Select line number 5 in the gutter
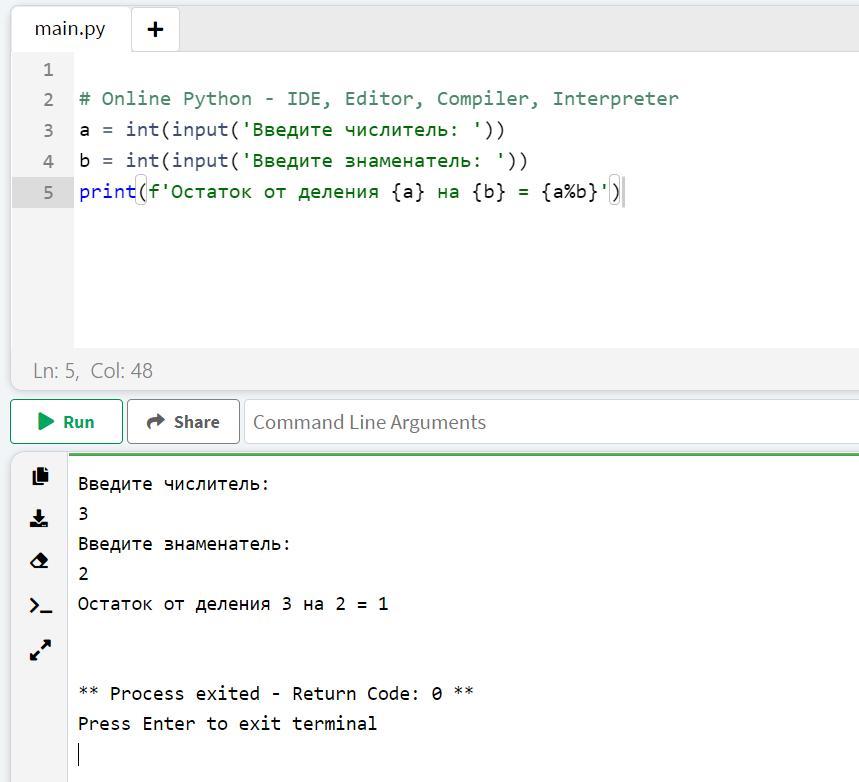The image size is (859, 782). click(48, 192)
